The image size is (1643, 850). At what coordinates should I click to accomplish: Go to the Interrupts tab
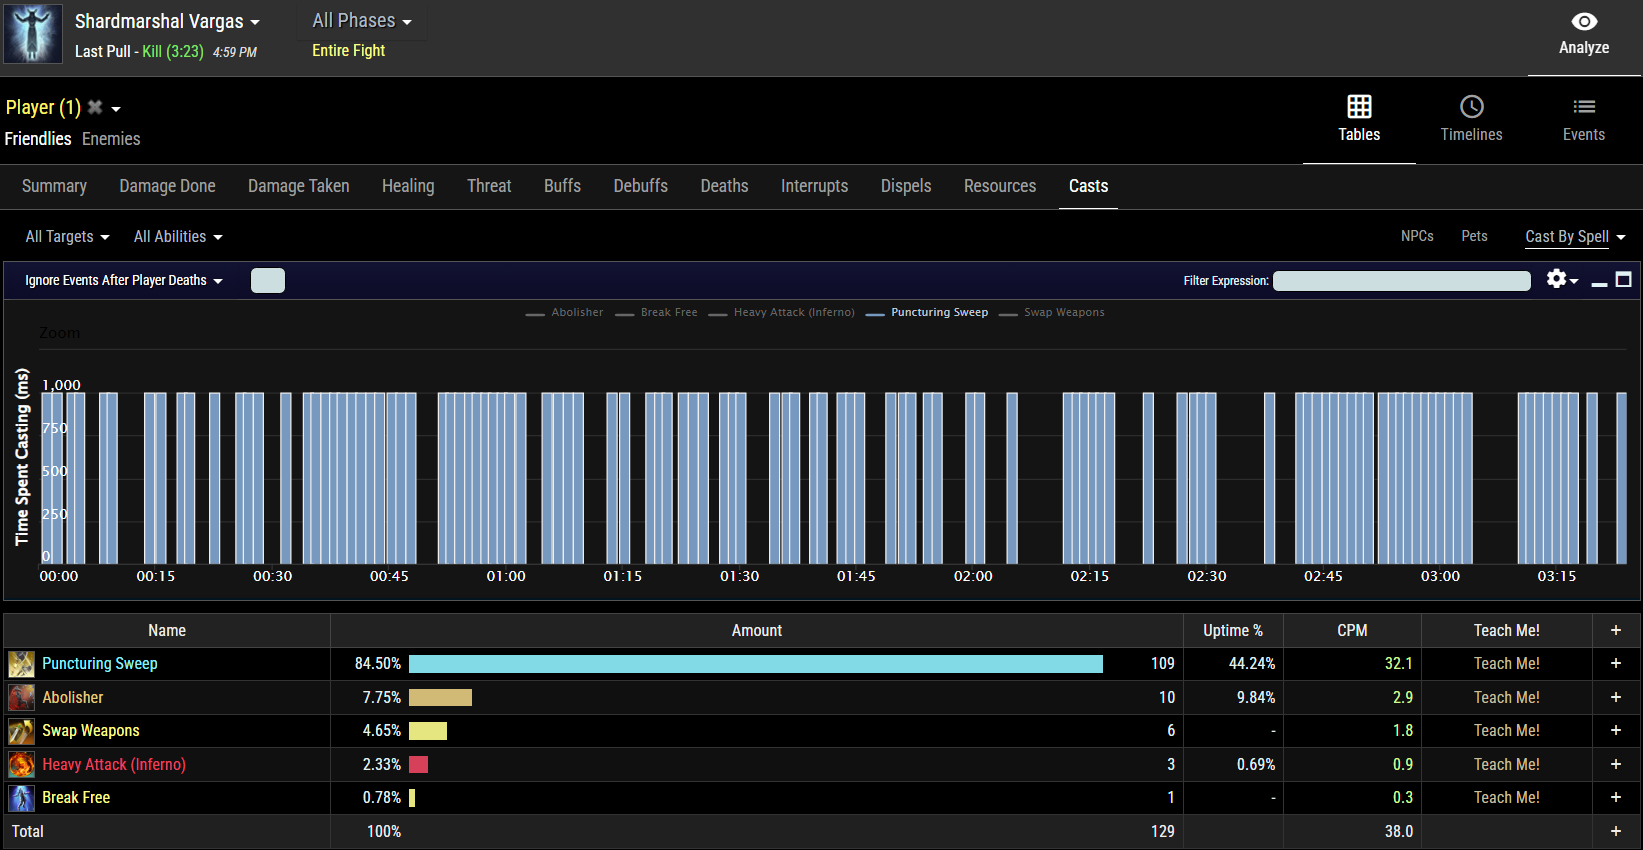pyautogui.click(x=814, y=186)
